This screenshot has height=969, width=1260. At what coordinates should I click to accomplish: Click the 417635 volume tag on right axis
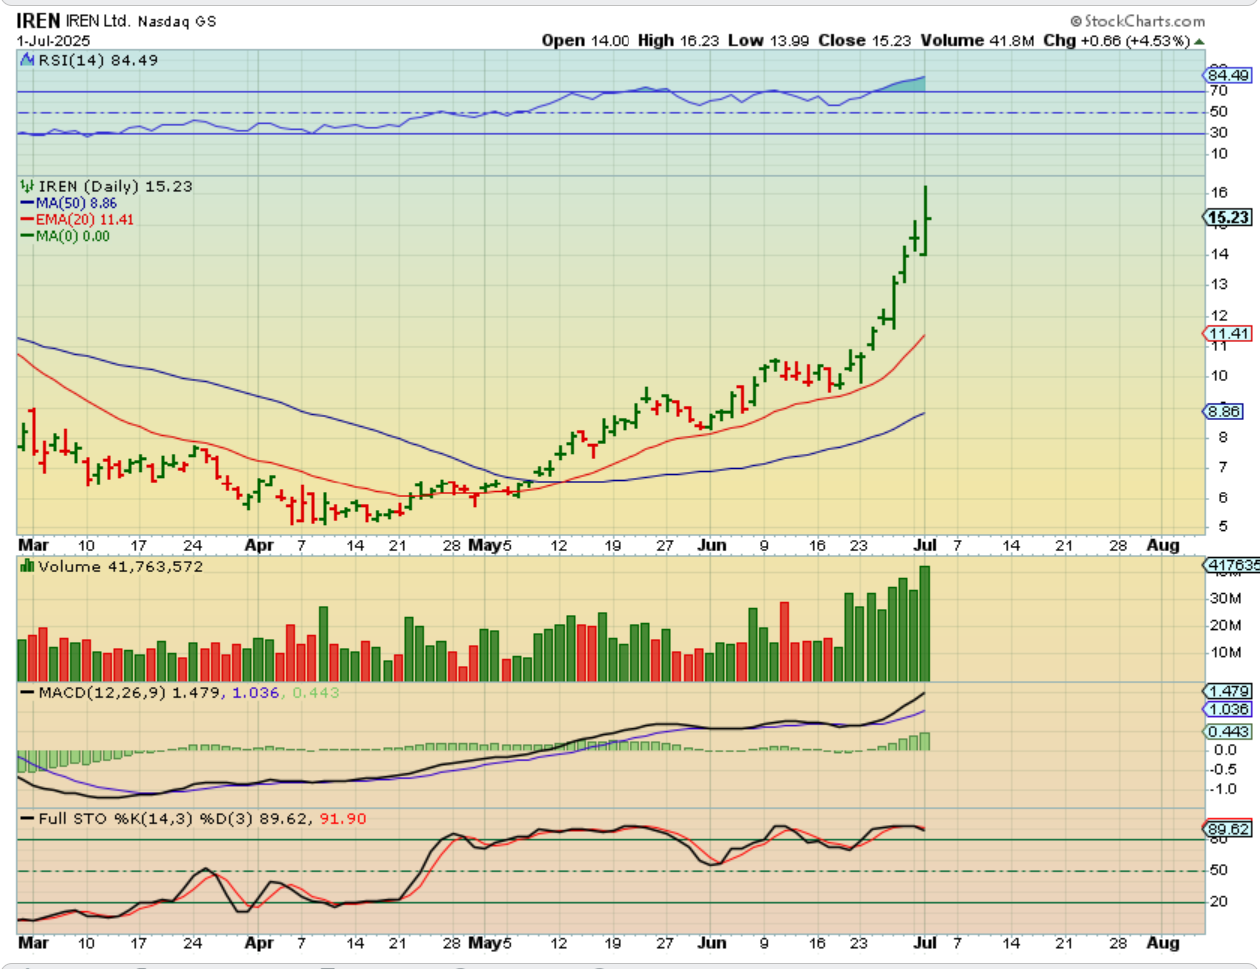tap(1232, 566)
